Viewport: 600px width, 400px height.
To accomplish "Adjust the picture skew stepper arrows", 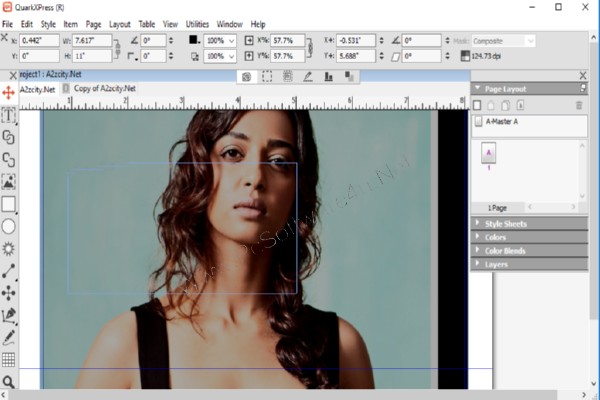I will coord(447,56).
